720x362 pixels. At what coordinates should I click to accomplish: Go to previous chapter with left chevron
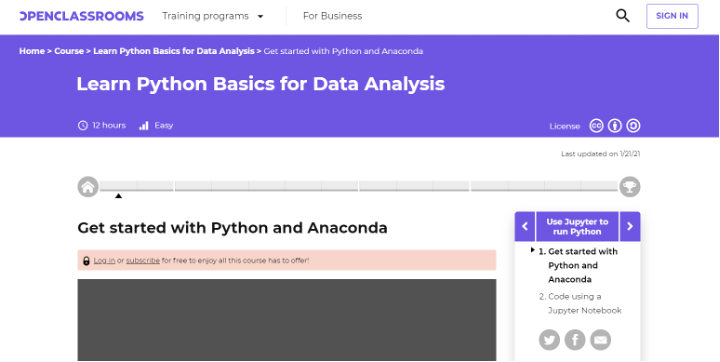click(x=525, y=226)
